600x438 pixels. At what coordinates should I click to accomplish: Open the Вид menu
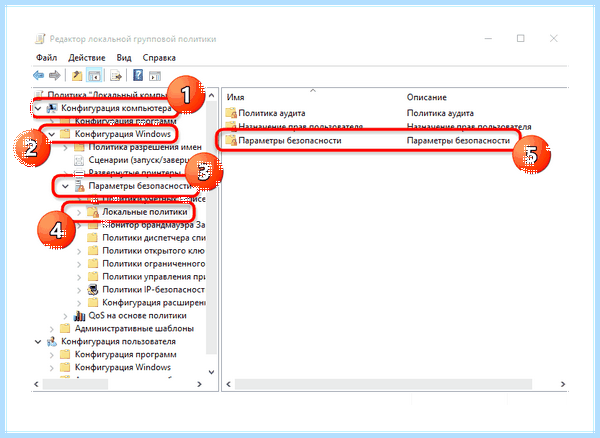[124, 58]
